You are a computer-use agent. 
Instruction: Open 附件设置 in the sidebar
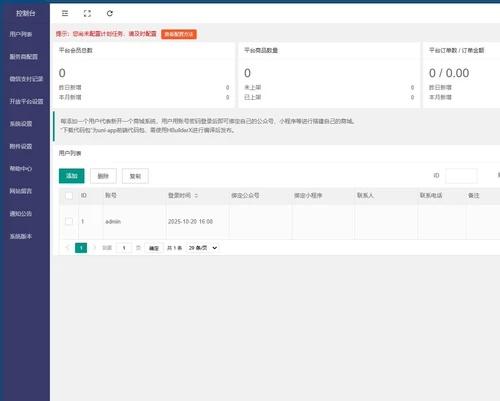21,146
